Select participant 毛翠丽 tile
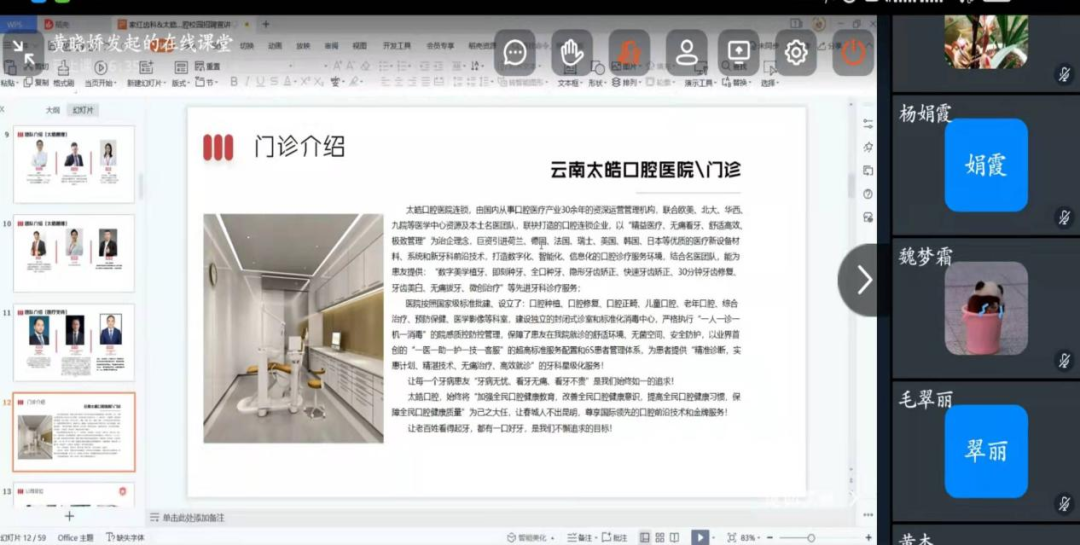 point(986,451)
